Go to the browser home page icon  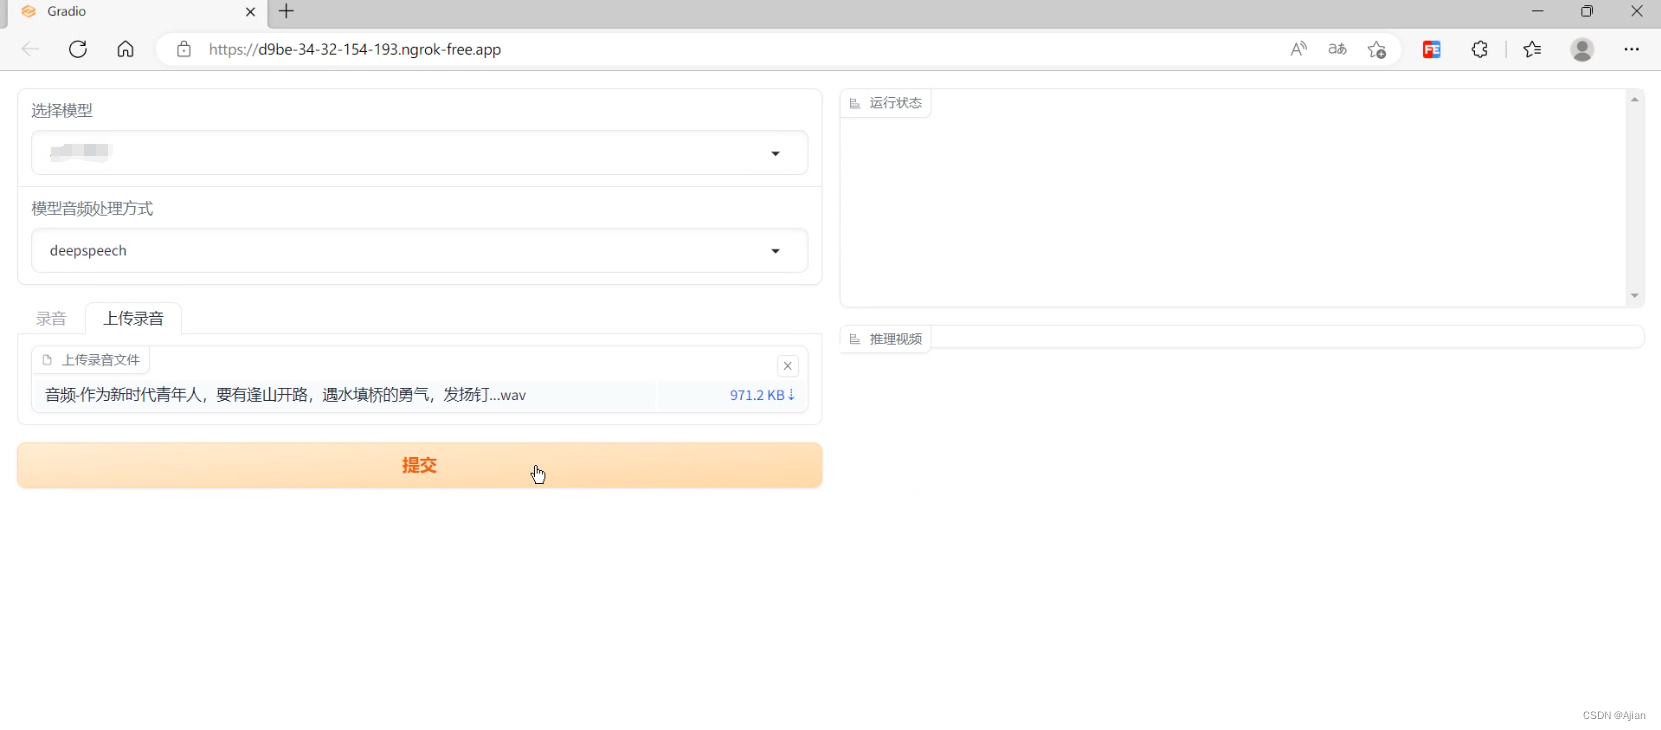125,49
